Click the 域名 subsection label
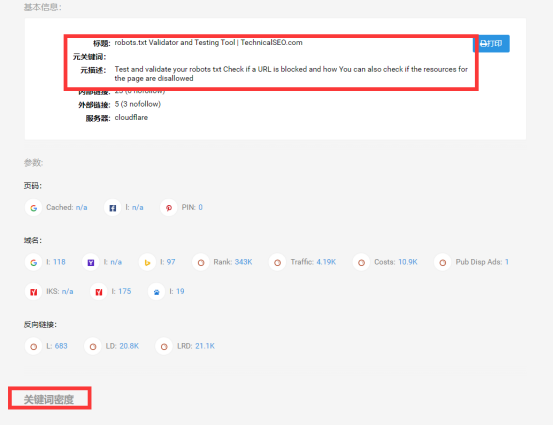 coord(33,241)
